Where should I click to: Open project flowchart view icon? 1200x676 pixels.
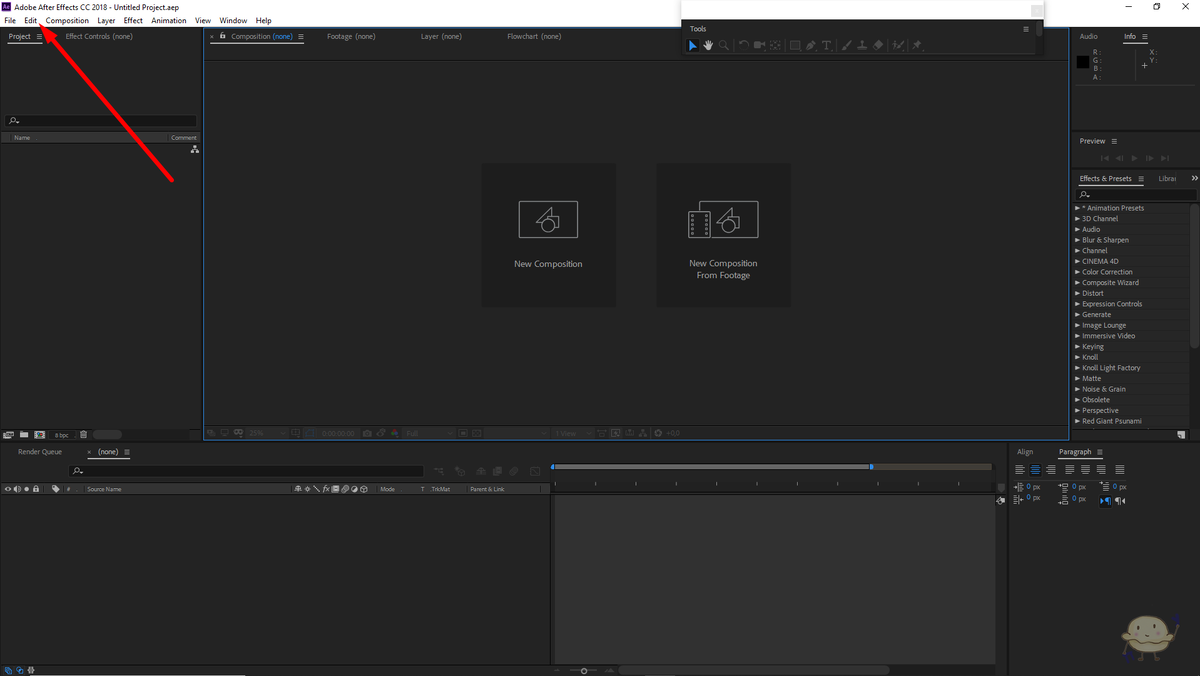(195, 149)
